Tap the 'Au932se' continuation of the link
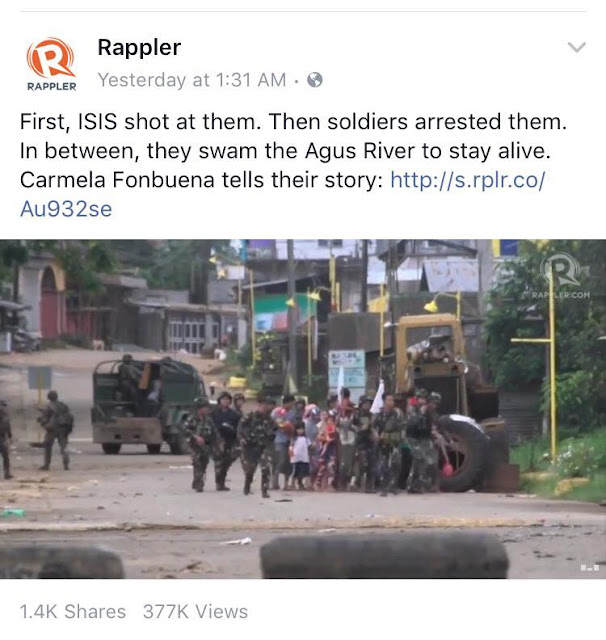The width and height of the screenshot is (606, 640). click(x=66, y=209)
